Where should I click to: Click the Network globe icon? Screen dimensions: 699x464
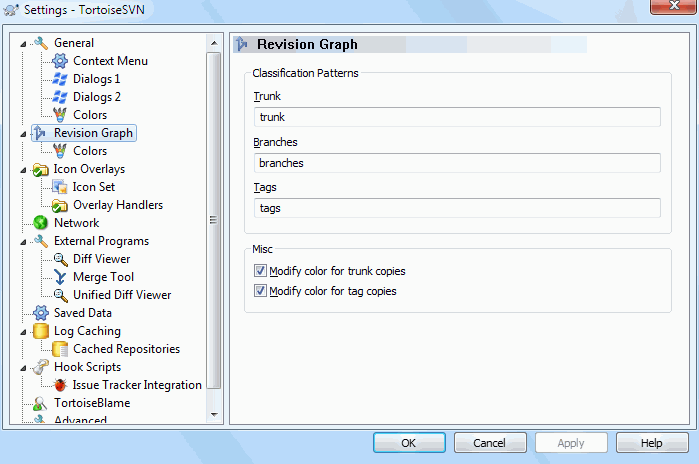coord(41,223)
